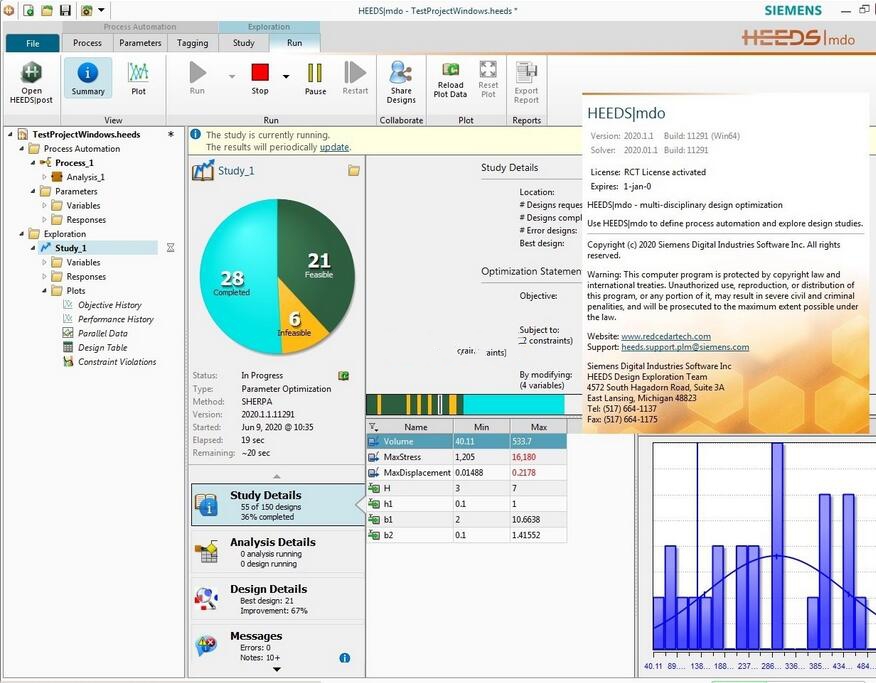The width and height of the screenshot is (876, 683).
Task: Switch to the Parameters tab
Action: coord(140,42)
